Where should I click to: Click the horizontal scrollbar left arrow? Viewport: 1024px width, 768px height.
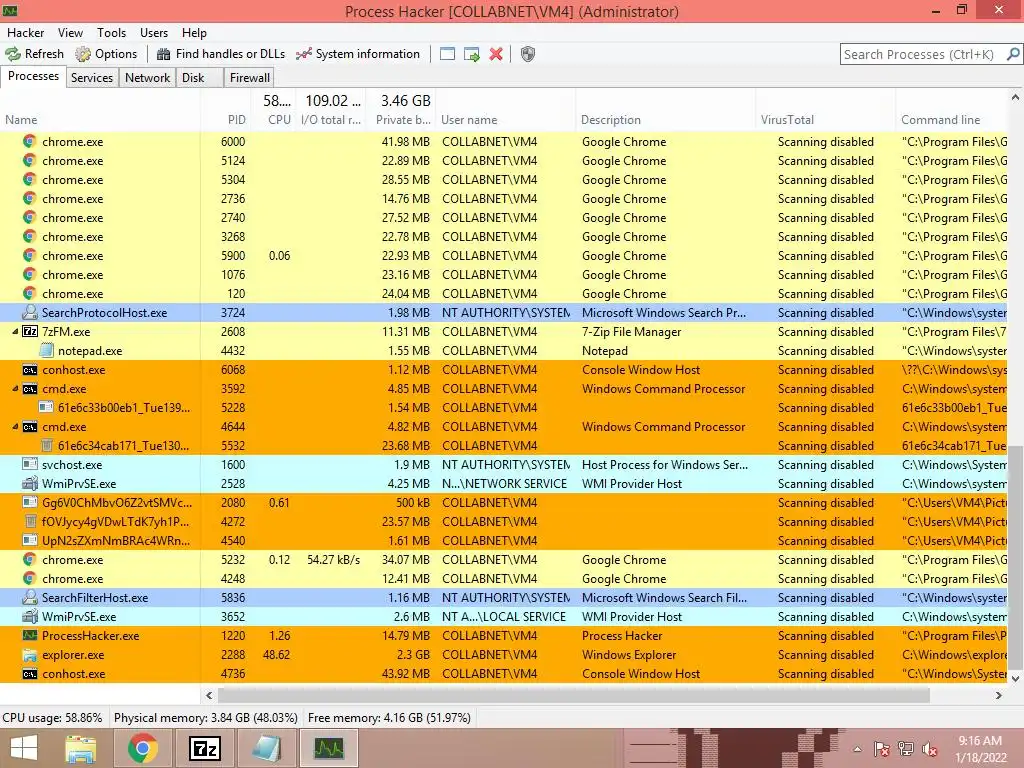coord(209,696)
